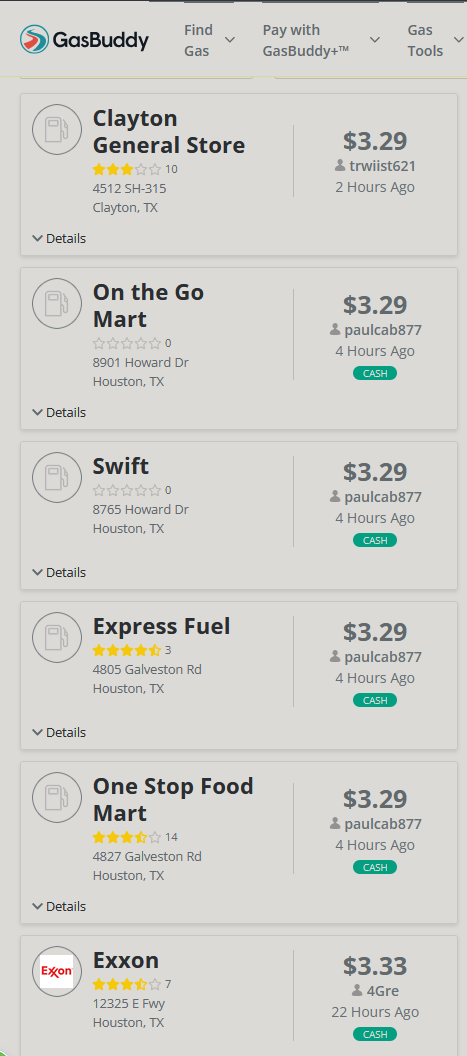Open Pay with GasBuddy+ menu
Screen dimensions: 467x1056
[x=321, y=40]
